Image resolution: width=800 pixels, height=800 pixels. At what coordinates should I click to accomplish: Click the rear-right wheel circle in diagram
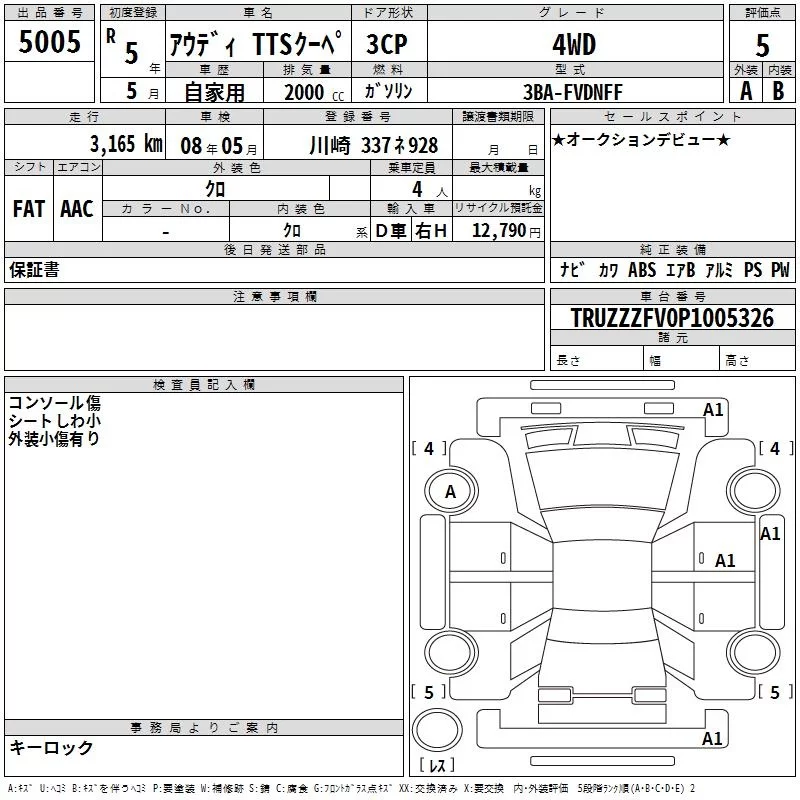click(x=753, y=651)
